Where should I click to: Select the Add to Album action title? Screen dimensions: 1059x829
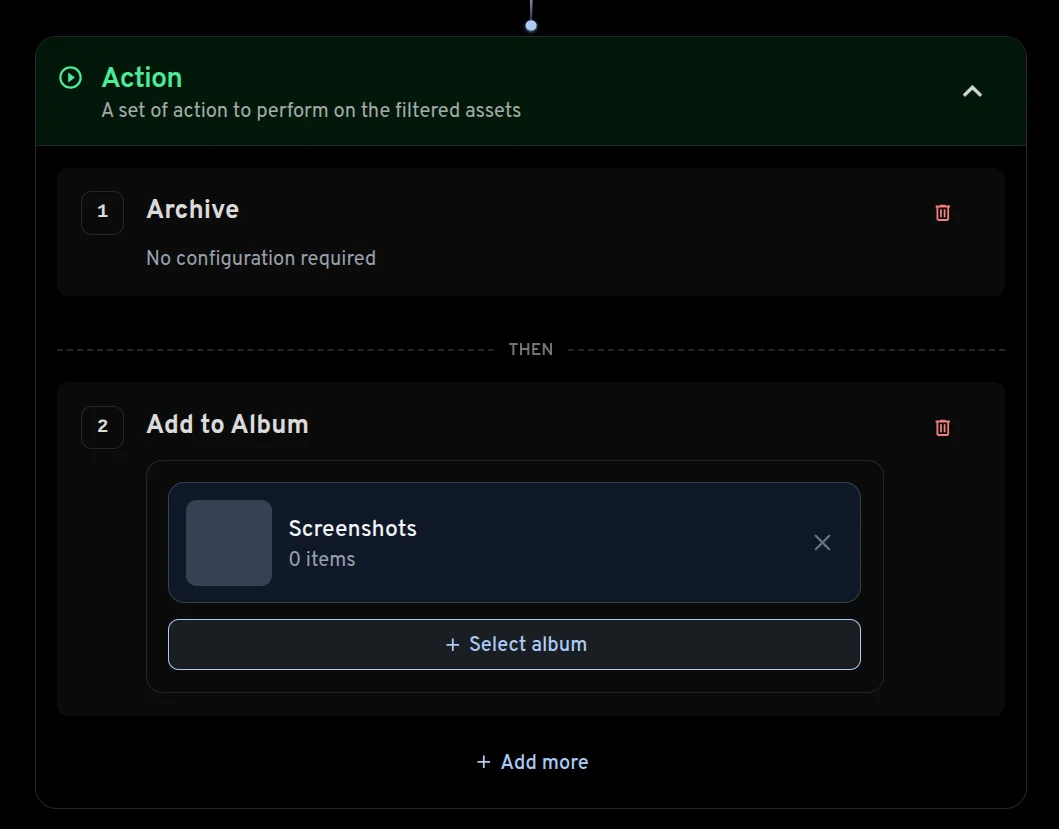click(227, 424)
